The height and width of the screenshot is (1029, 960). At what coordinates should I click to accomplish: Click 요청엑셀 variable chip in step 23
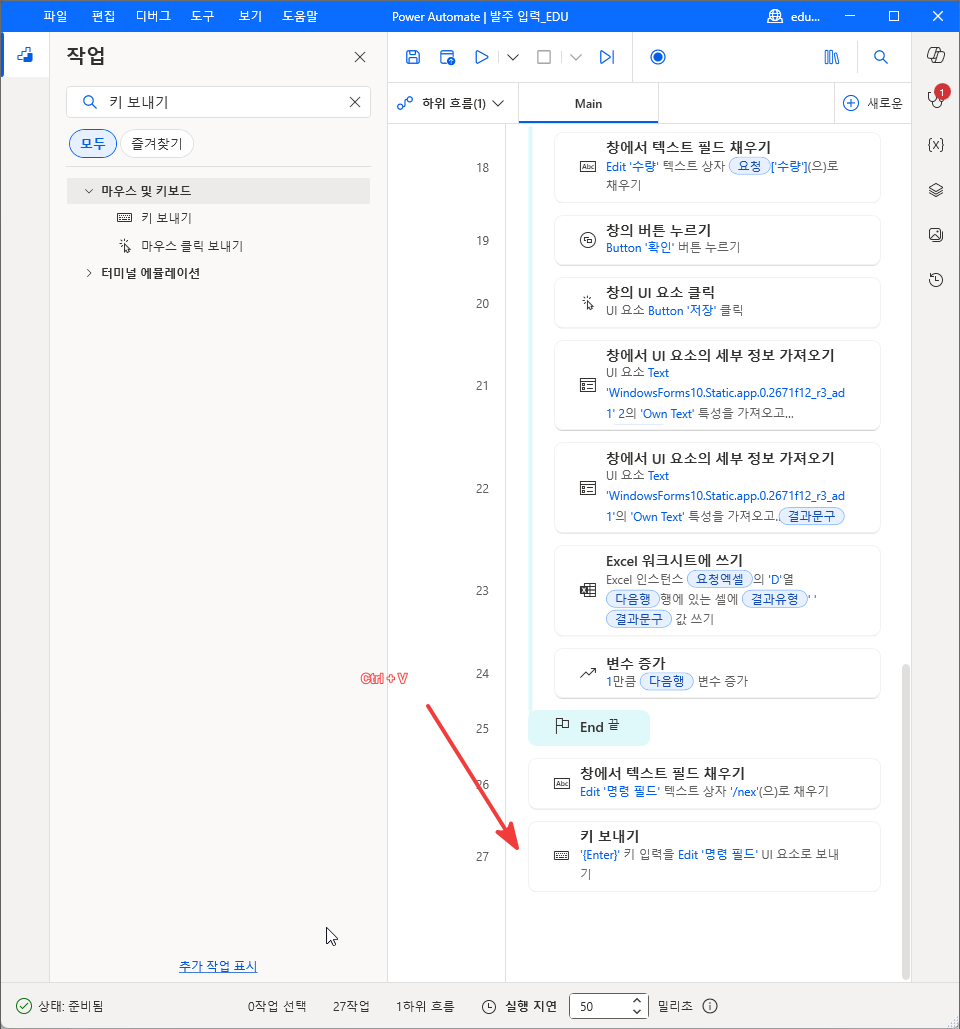[x=720, y=579]
